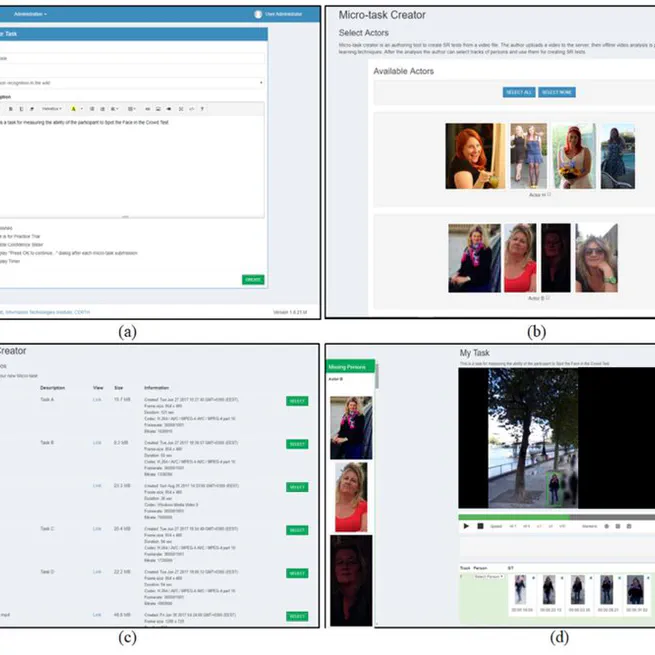Click the first track snapshot thumbnail

520,589
